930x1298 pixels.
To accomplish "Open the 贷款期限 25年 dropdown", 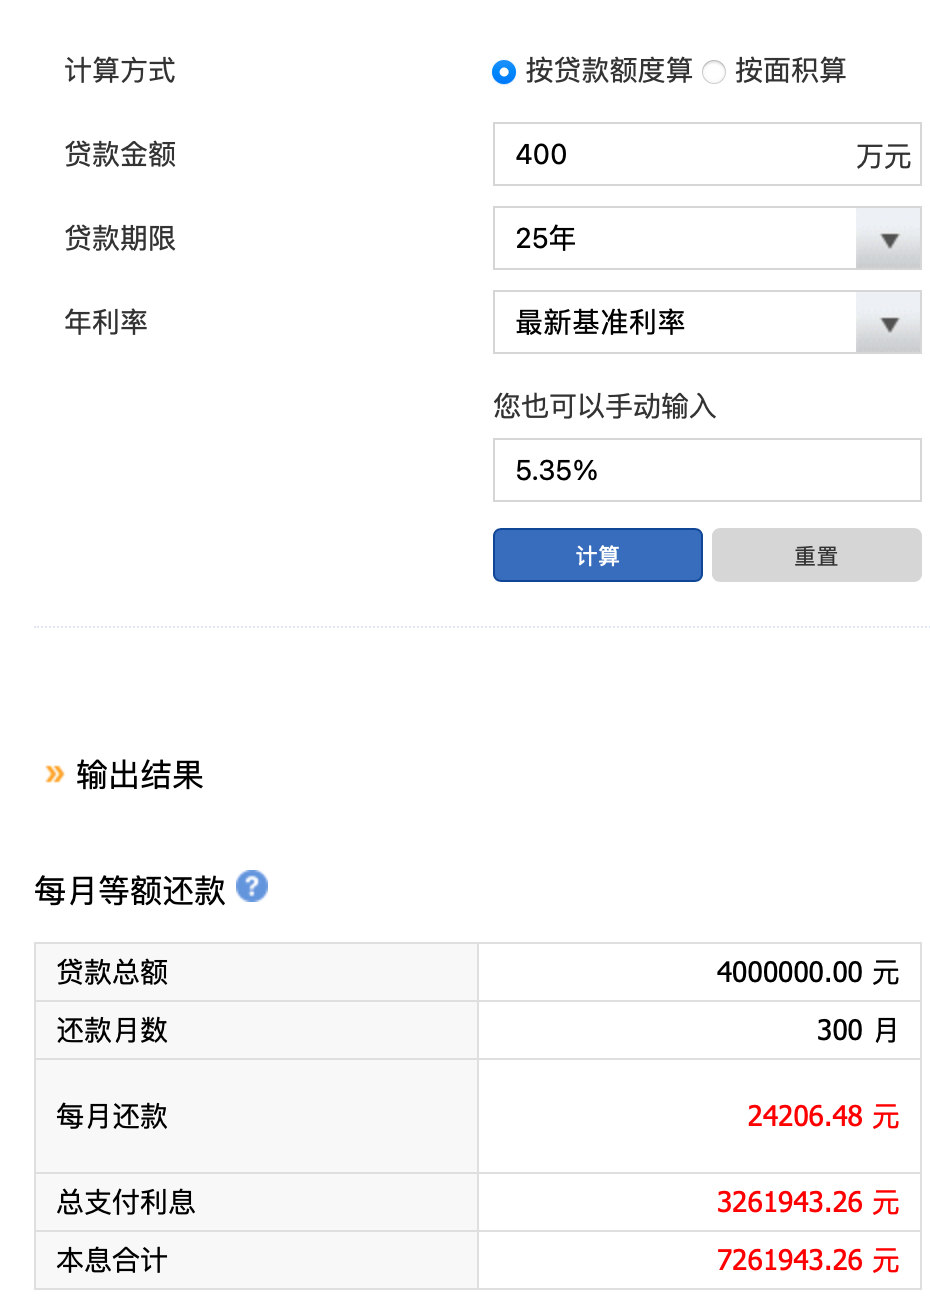I will click(x=675, y=238).
